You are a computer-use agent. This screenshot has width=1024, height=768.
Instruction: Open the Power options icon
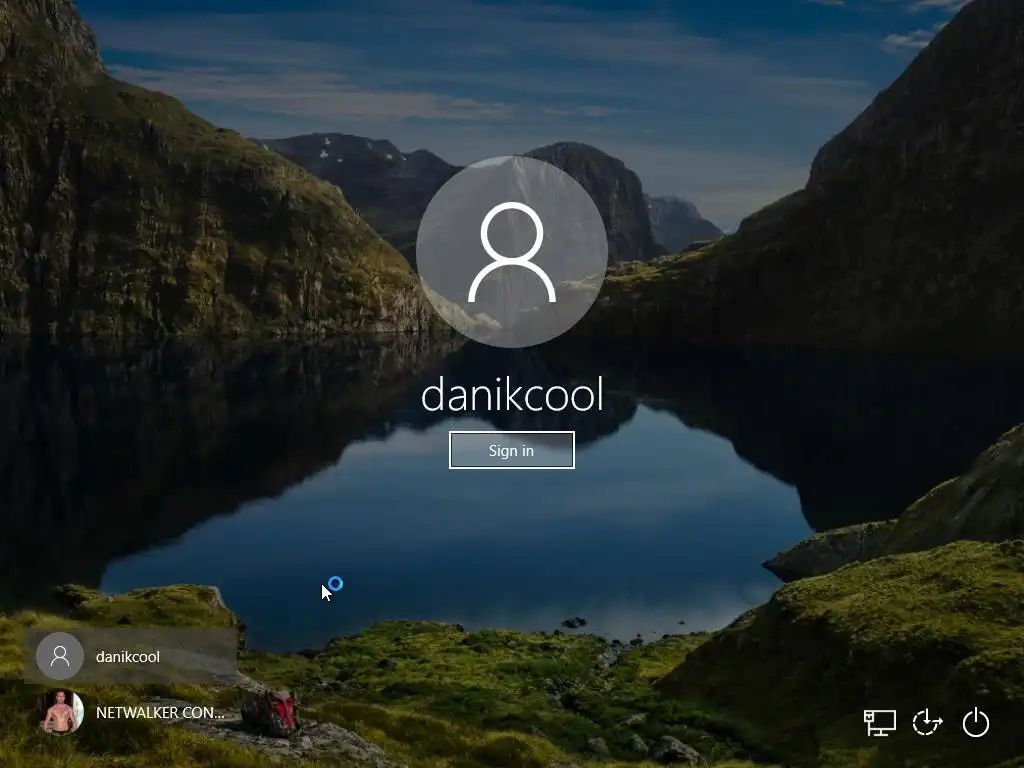pos(976,723)
